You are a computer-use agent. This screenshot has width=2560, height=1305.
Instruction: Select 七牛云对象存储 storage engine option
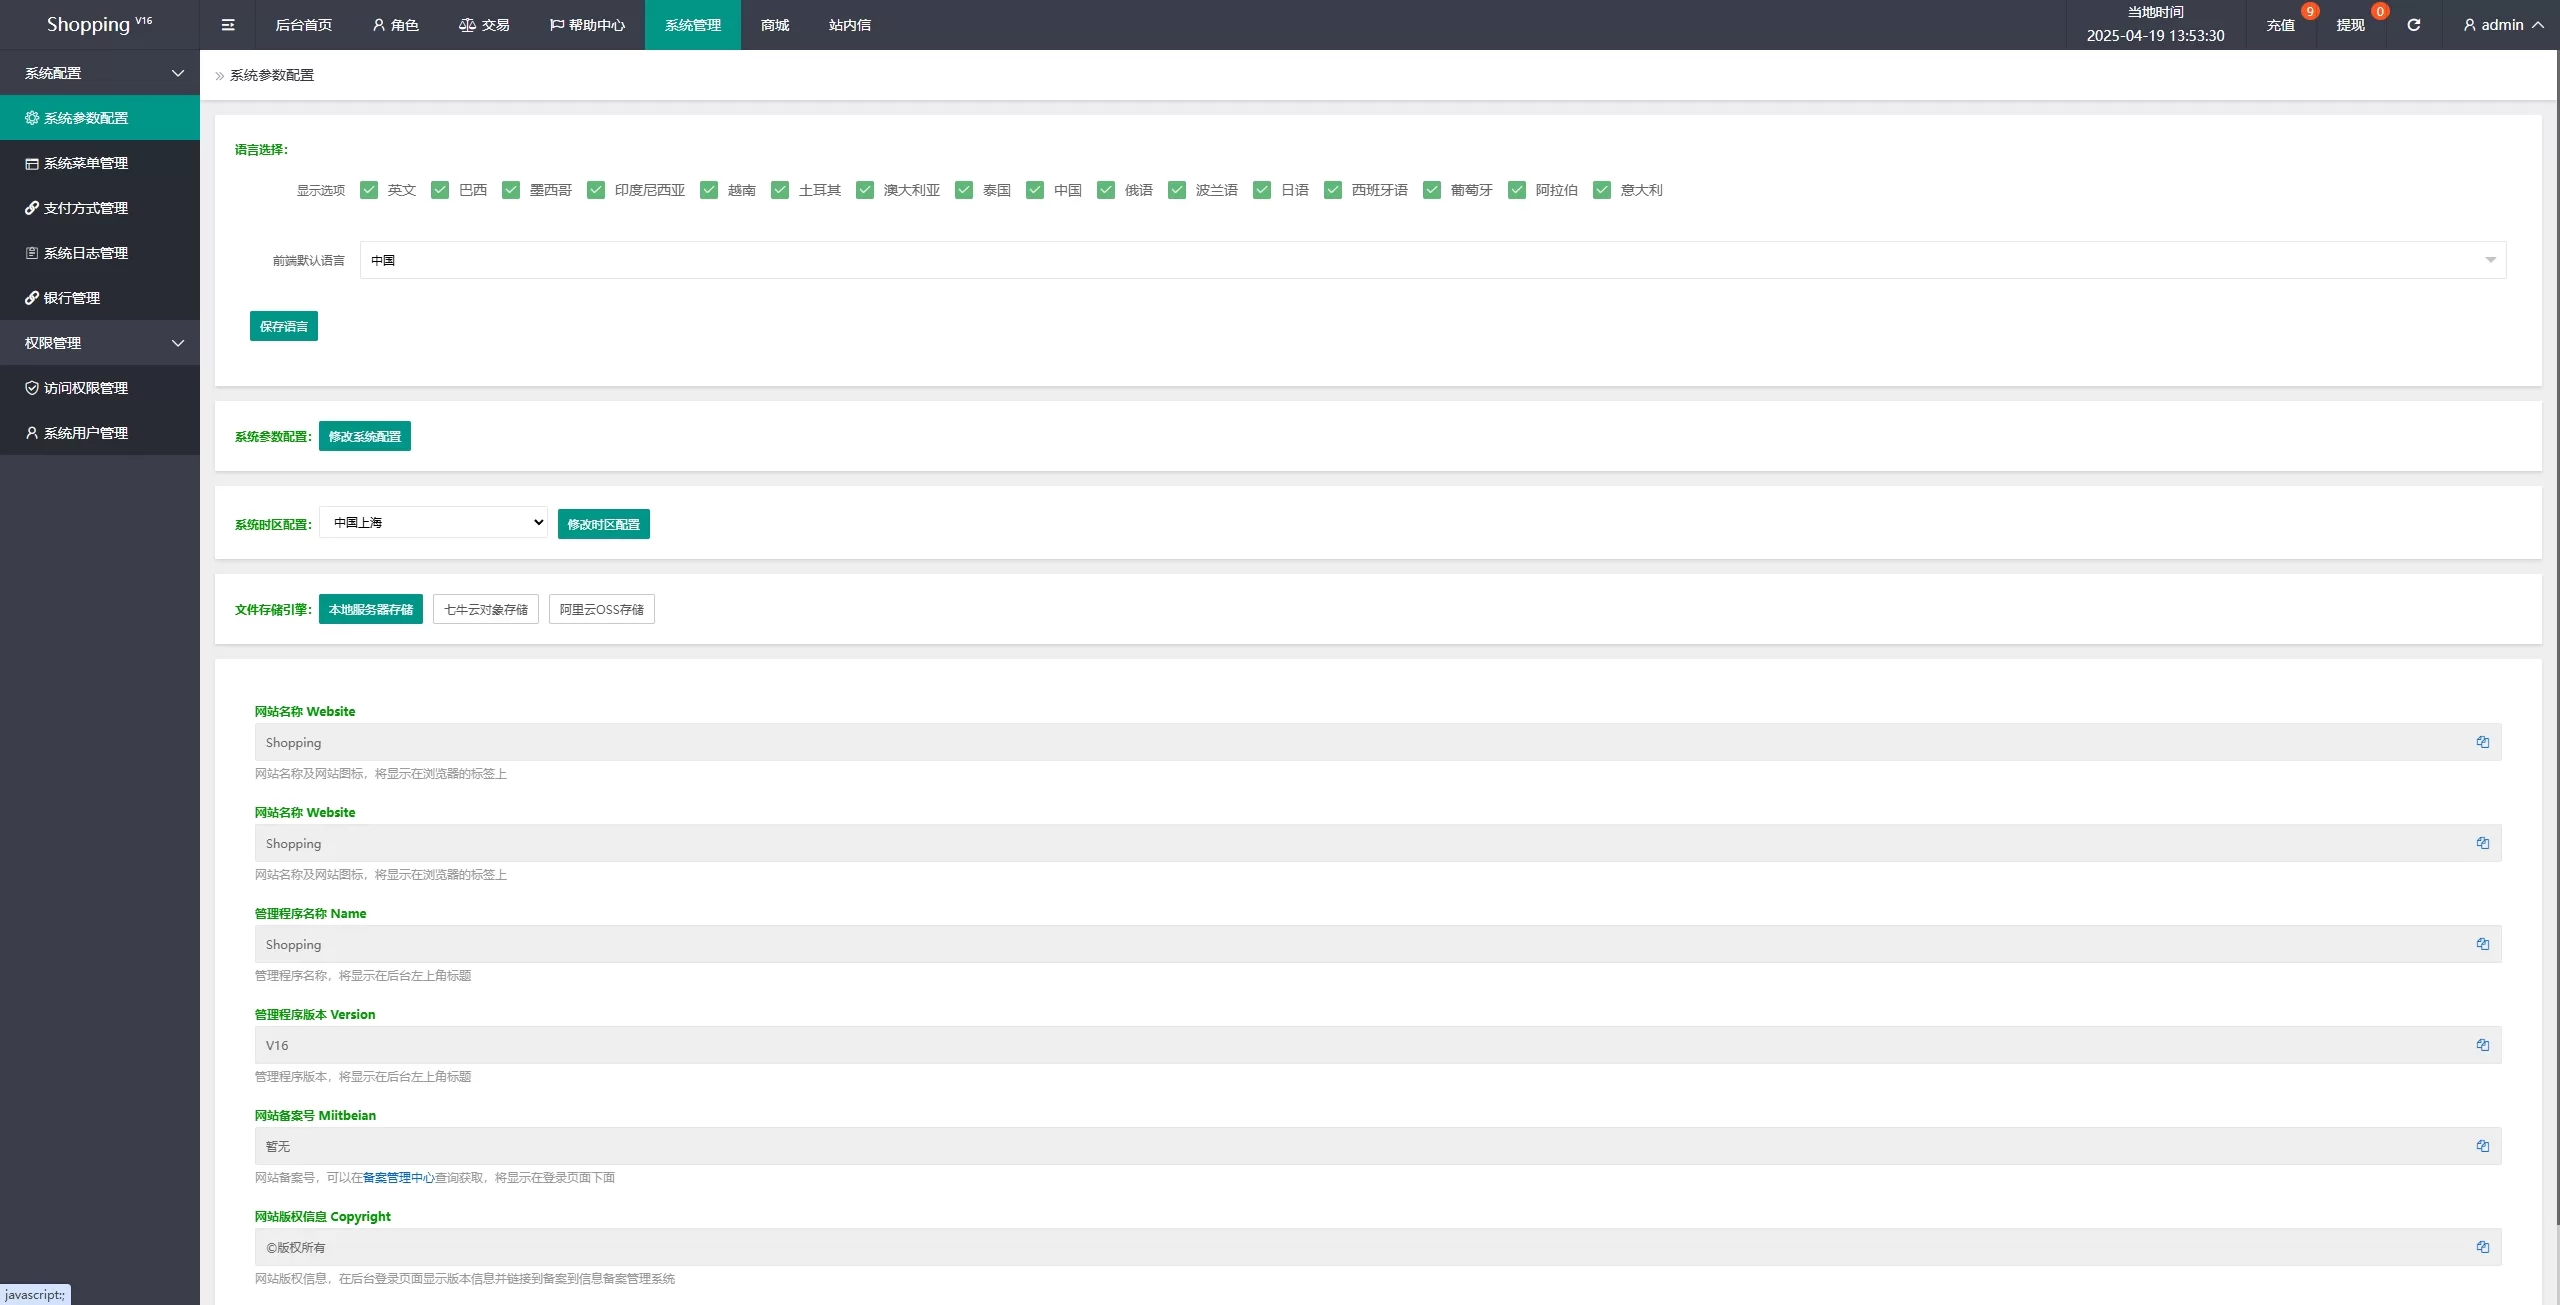(486, 609)
